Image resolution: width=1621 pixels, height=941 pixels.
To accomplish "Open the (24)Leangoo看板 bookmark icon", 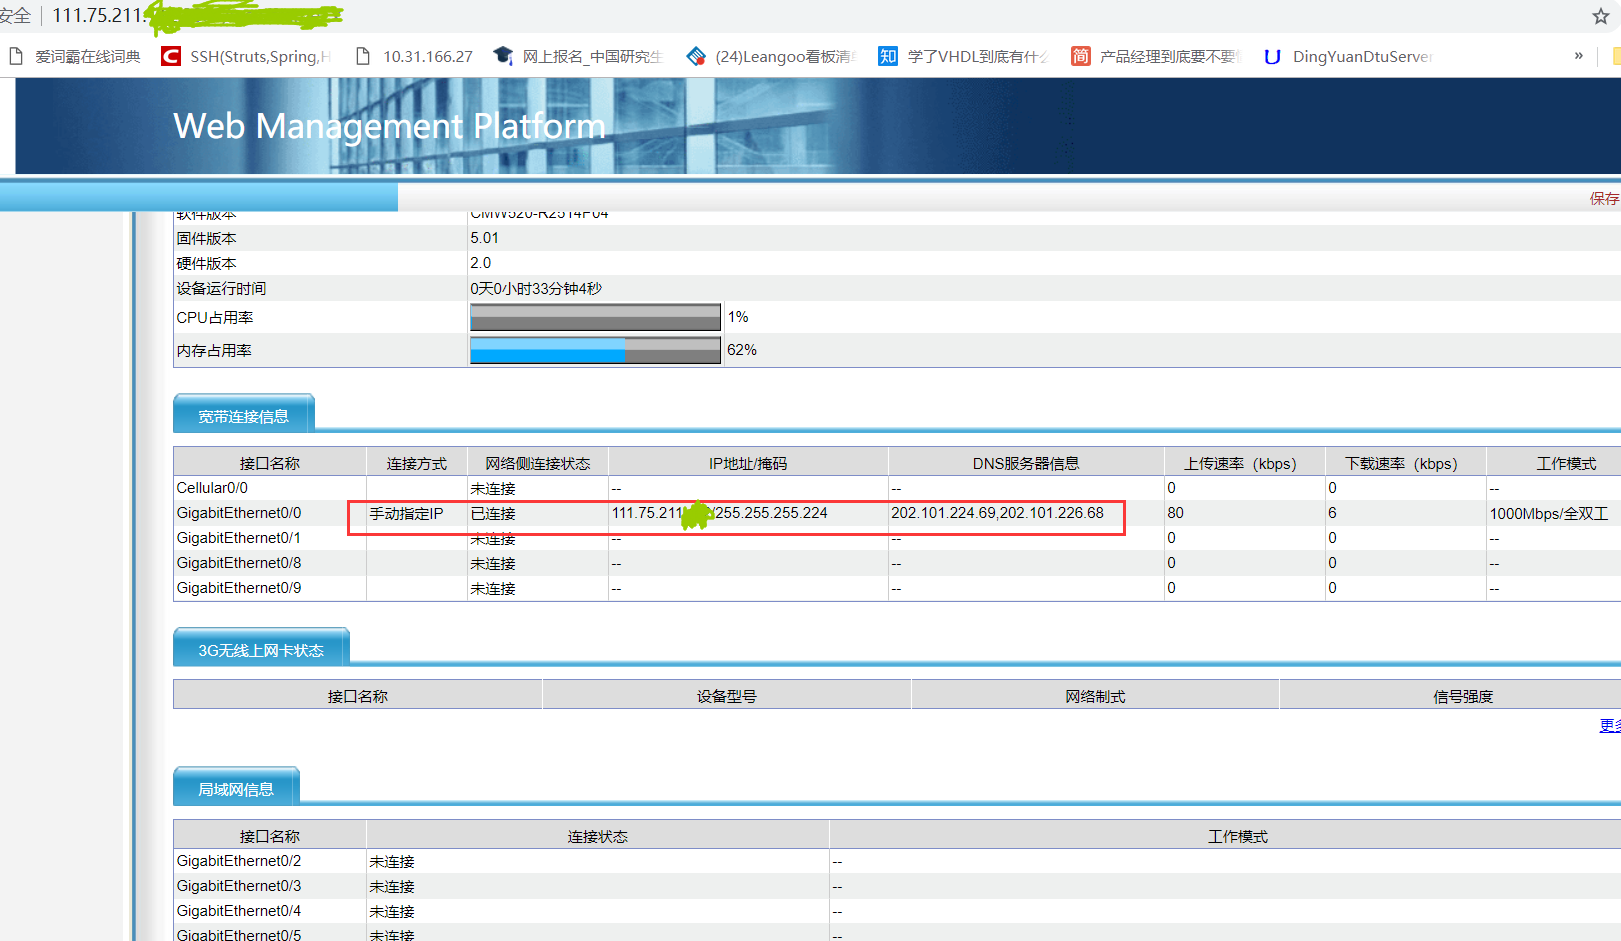I will pos(696,56).
